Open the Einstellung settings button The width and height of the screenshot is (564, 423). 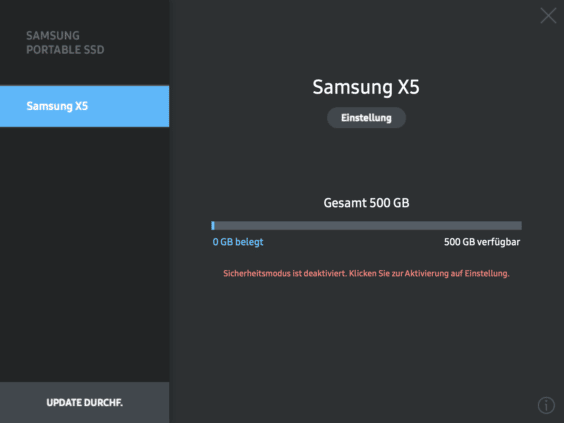[x=366, y=118]
